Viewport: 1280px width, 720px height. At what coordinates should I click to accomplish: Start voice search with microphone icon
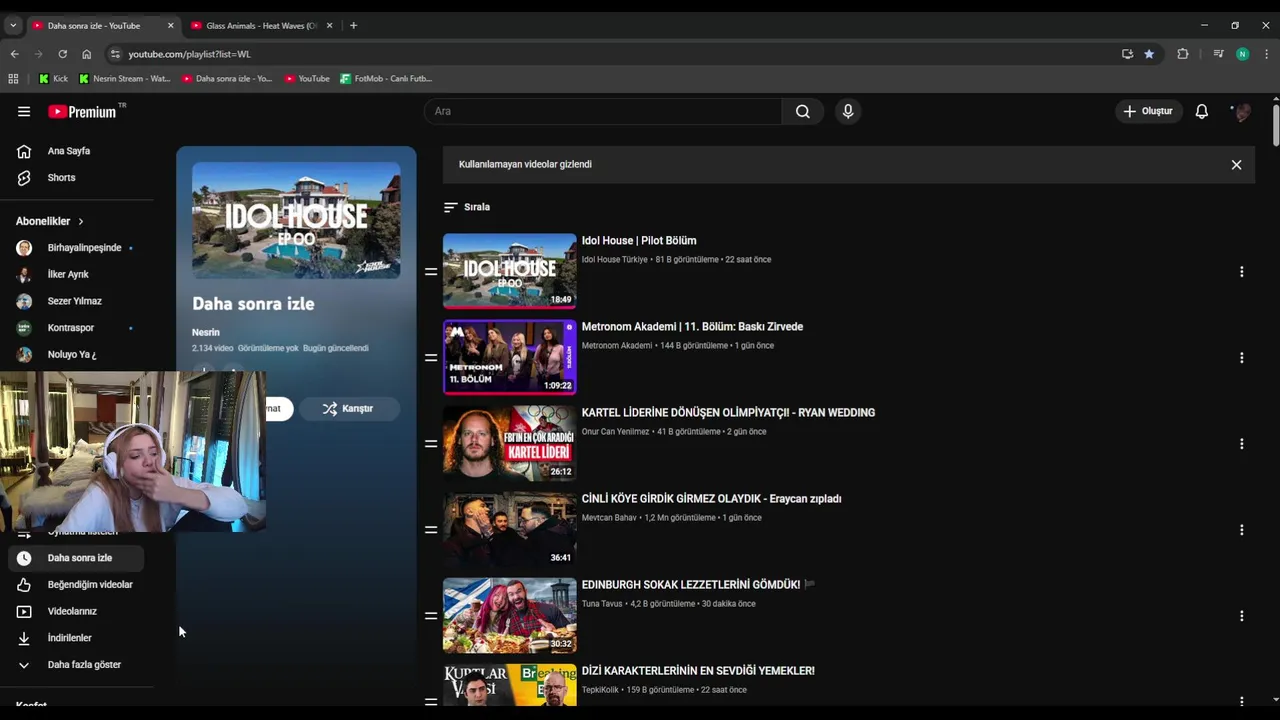[848, 111]
